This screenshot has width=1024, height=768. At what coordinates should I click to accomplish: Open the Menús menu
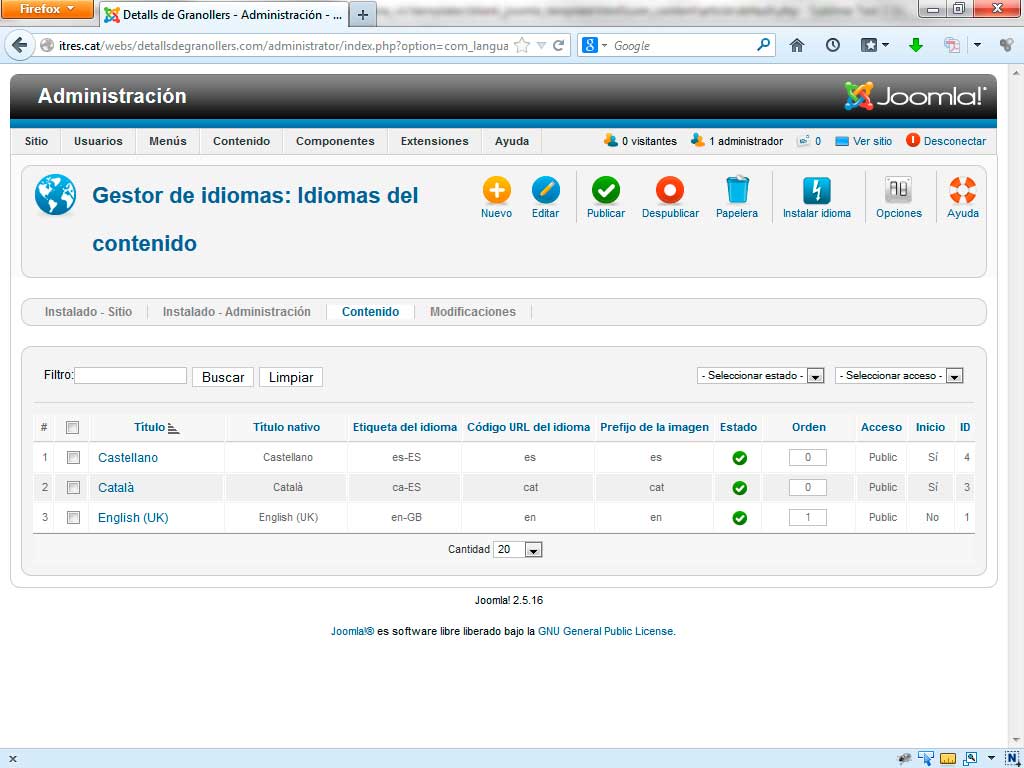click(x=168, y=141)
